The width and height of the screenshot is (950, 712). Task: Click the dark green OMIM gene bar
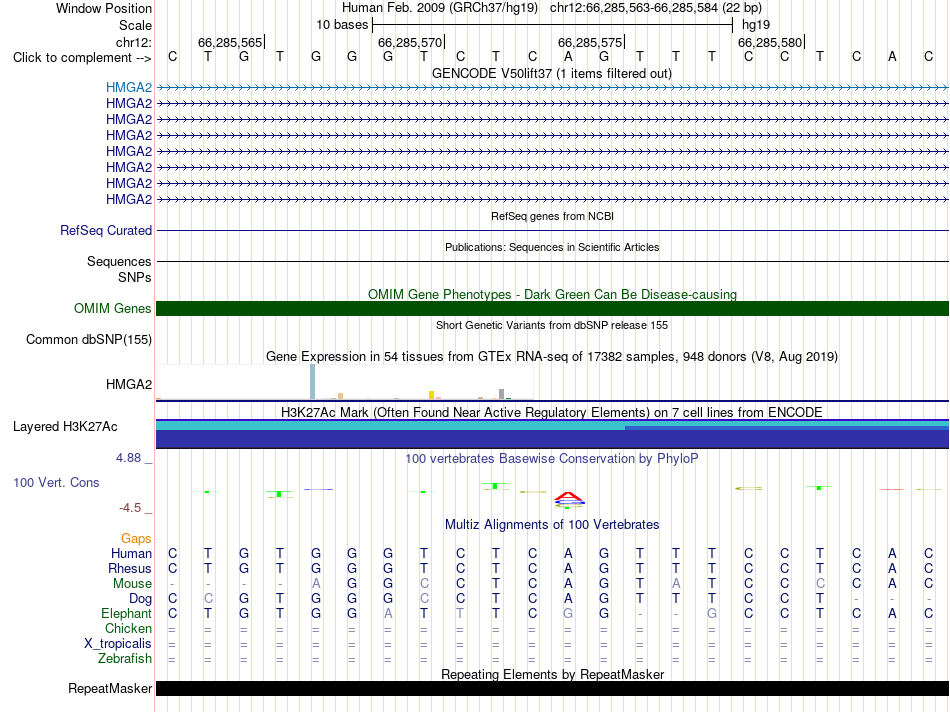[x=552, y=308]
